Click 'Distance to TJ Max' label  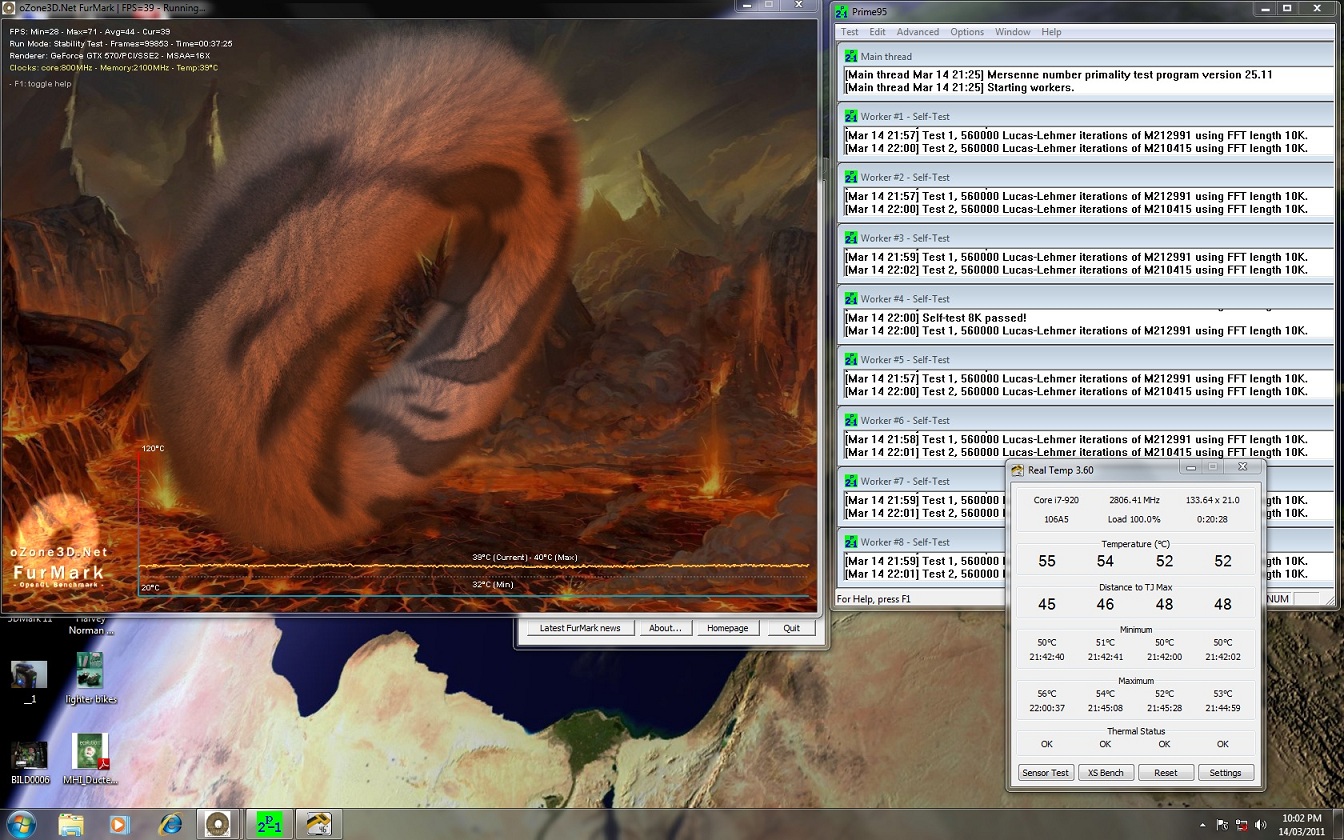click(x=1135, y=587)
